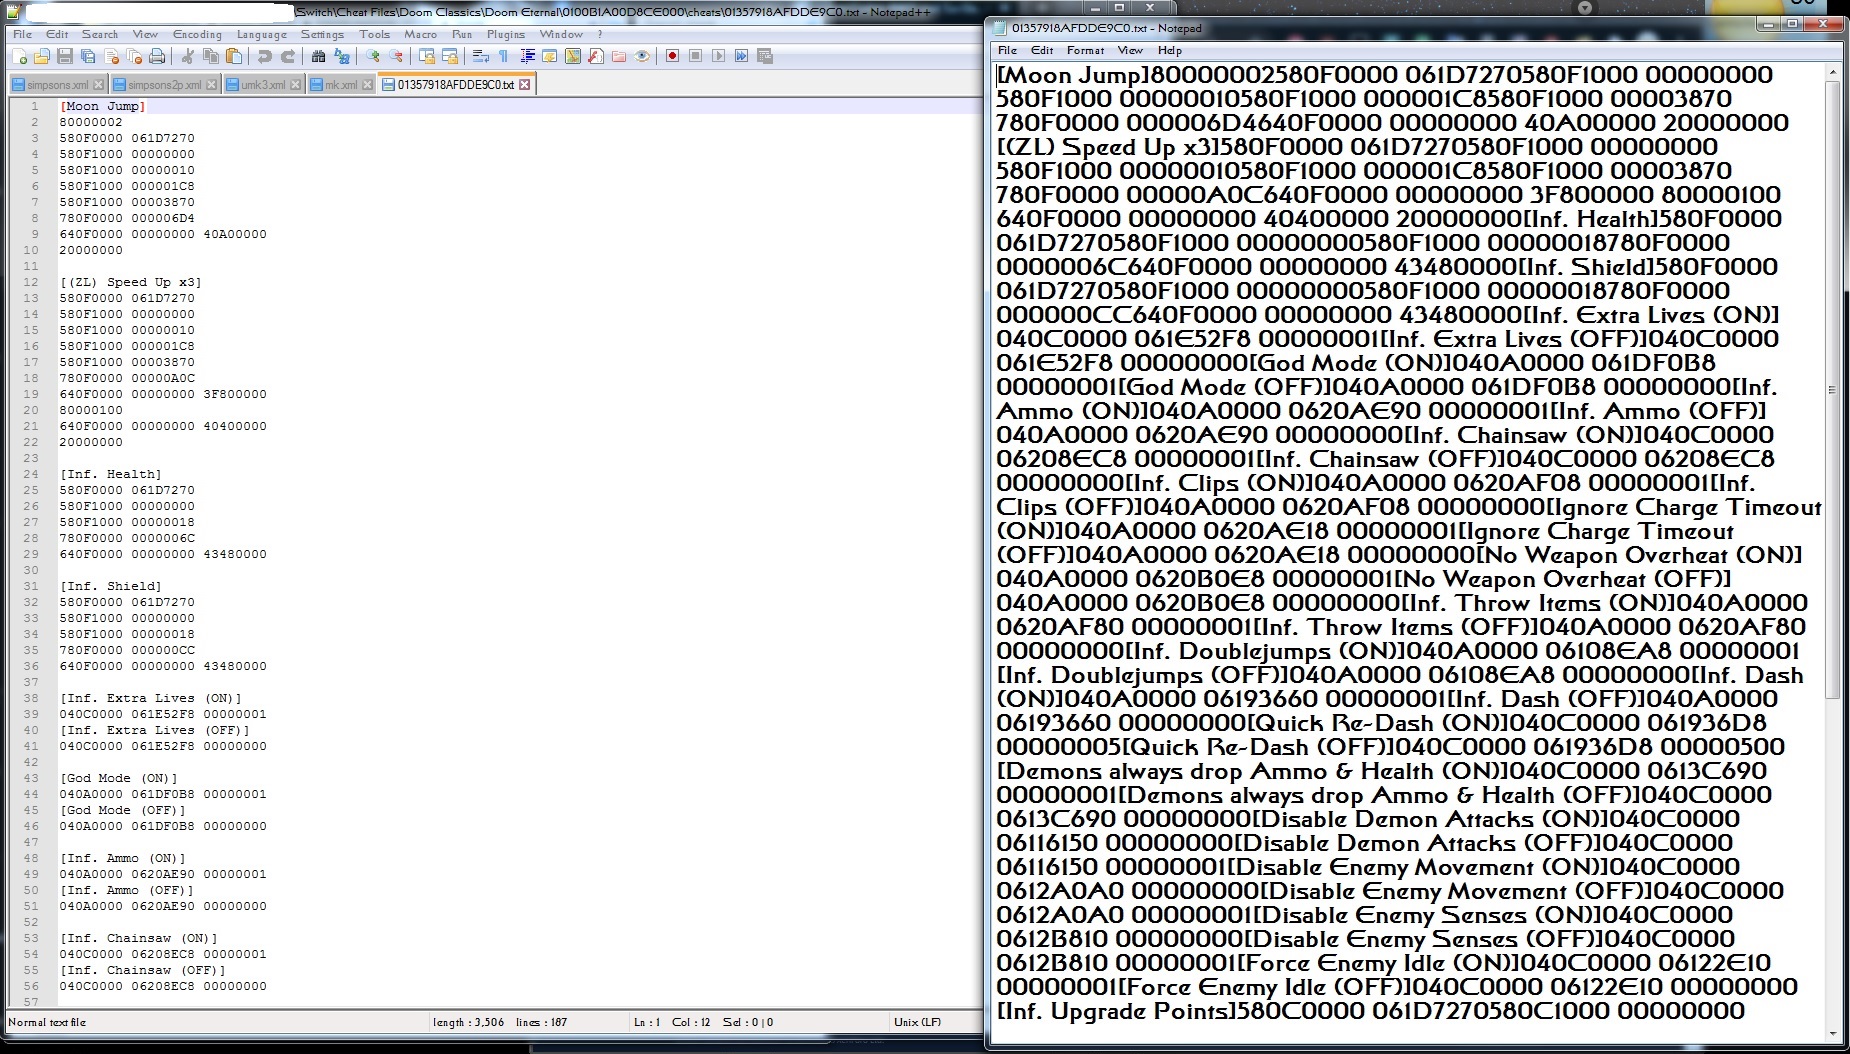This screenshot has height=1054, width=1850.
Task: Undo the last edit via toolbar
Action: click(265, 56)
